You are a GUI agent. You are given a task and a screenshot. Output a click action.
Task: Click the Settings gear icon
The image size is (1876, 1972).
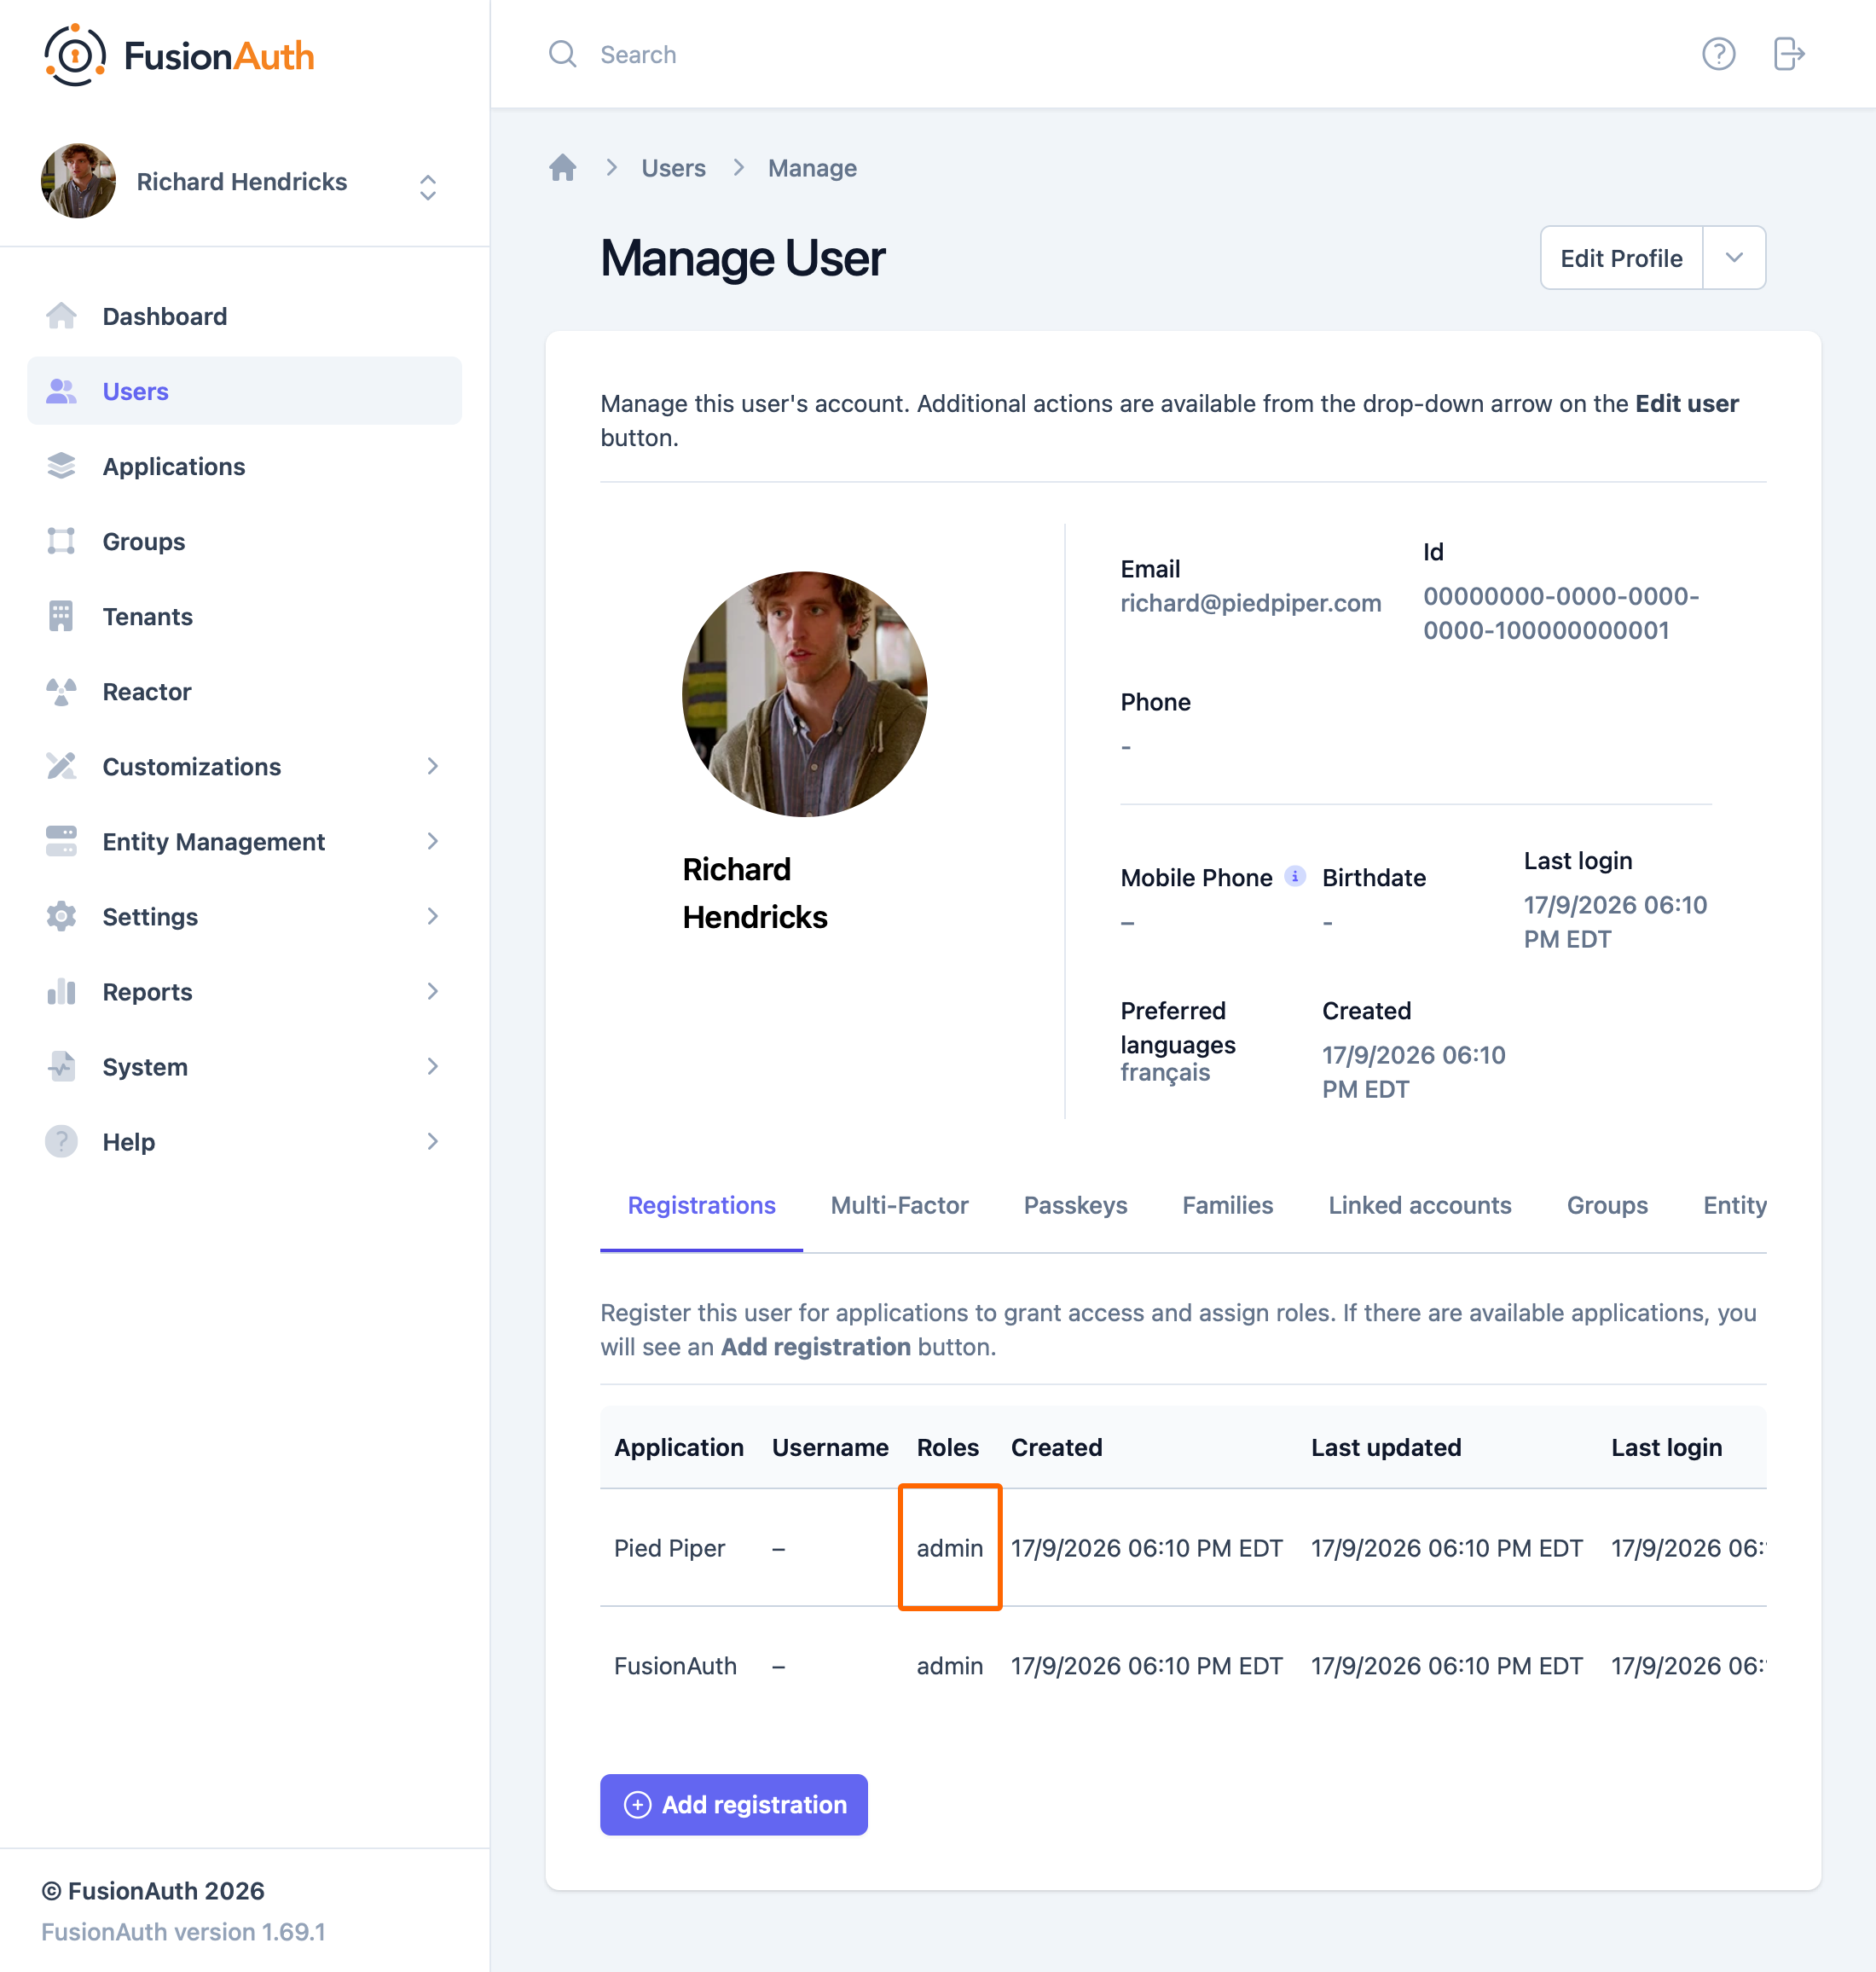61,916
